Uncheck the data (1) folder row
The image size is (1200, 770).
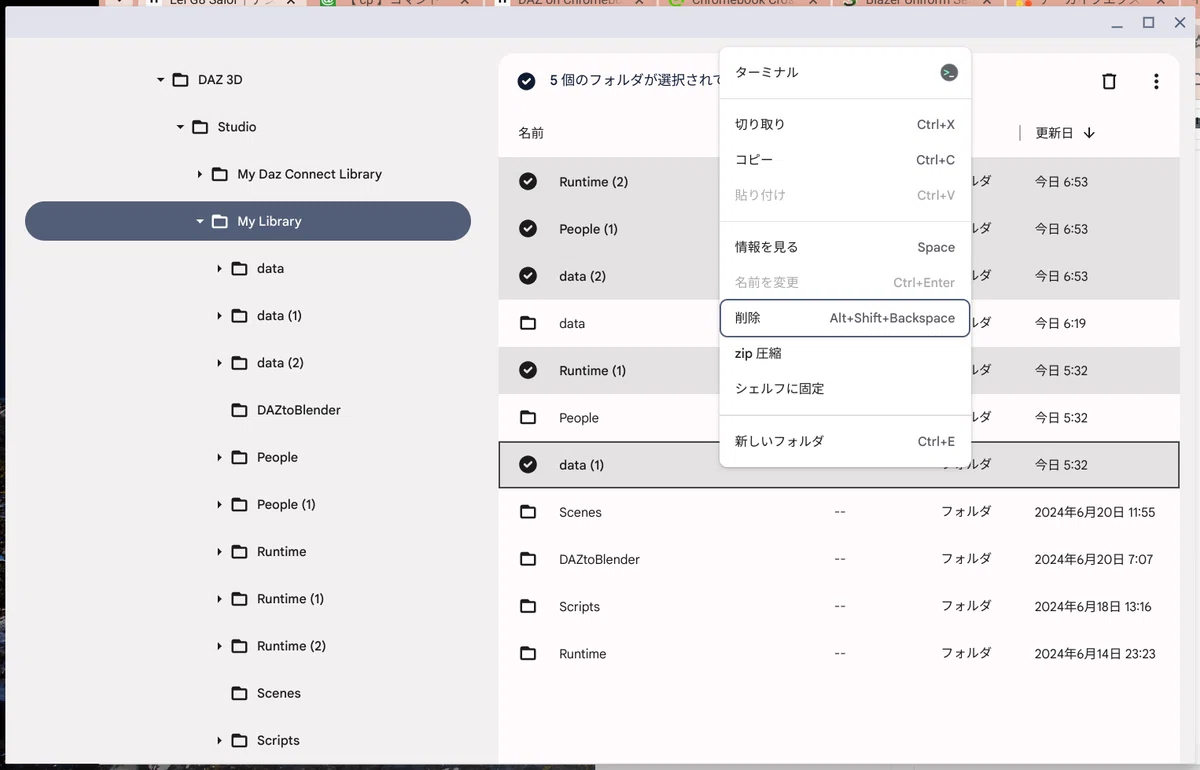pyautogui.click(x=528, y=464)
